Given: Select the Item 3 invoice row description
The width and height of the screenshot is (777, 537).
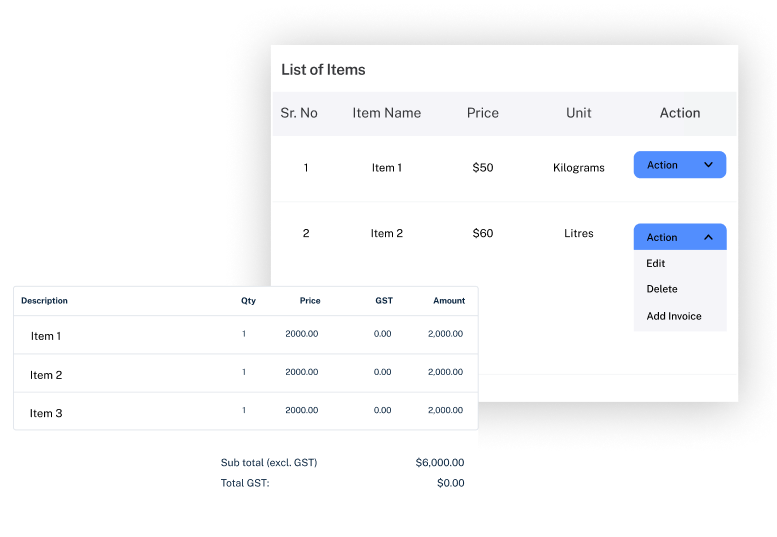Looking at the screenshot, I should point(46,413).
